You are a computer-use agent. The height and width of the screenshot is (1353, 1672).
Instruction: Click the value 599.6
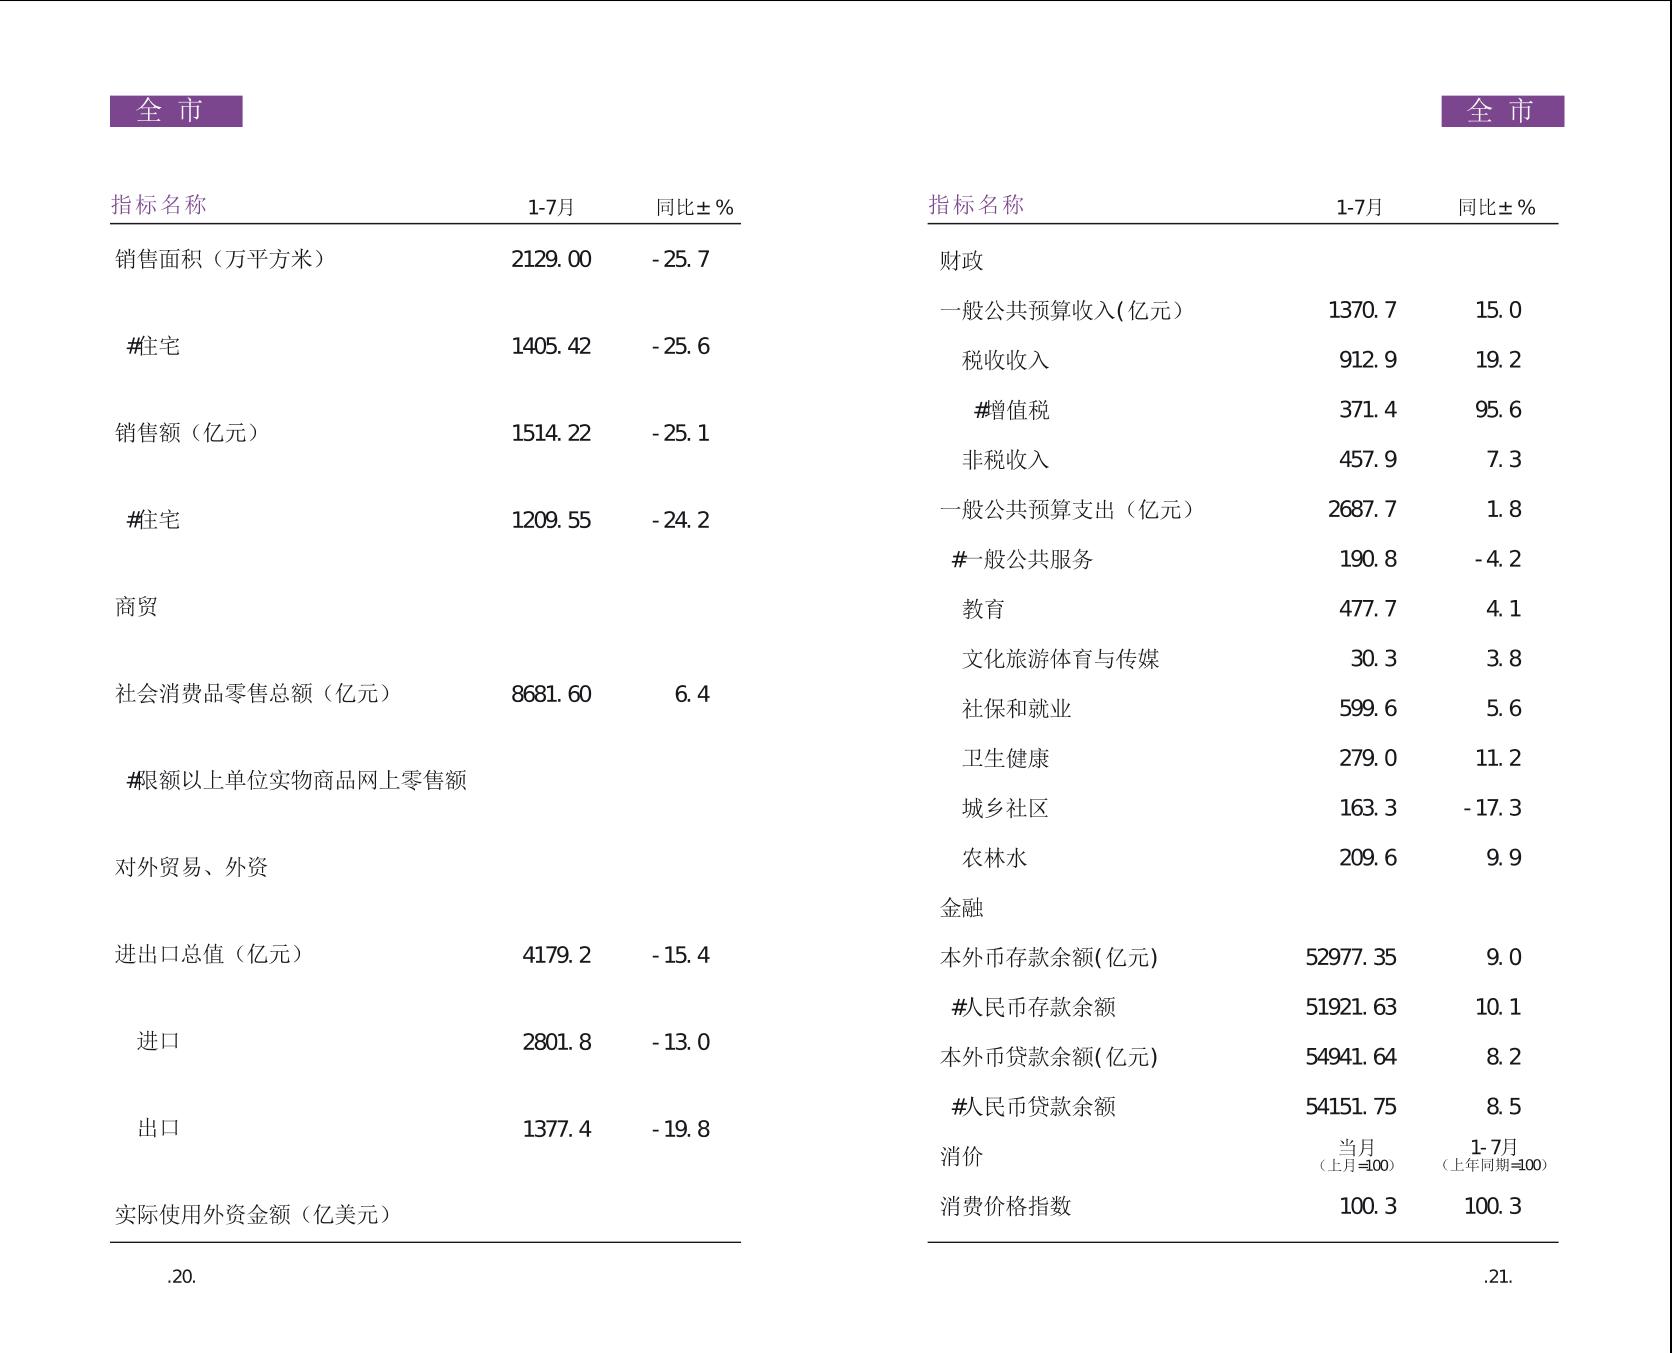[x=1368, y=709]
